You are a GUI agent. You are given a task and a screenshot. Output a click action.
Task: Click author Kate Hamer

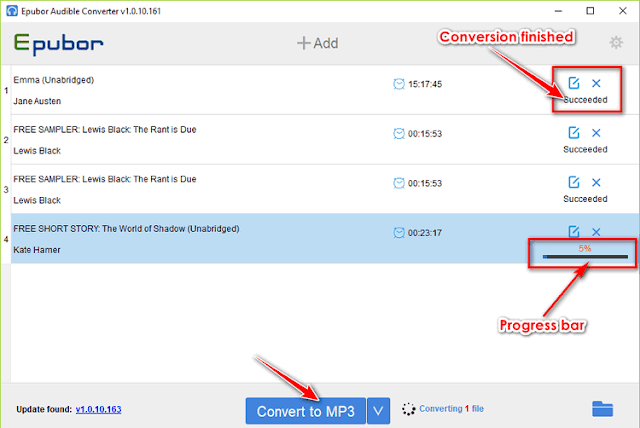coord(37,250)
